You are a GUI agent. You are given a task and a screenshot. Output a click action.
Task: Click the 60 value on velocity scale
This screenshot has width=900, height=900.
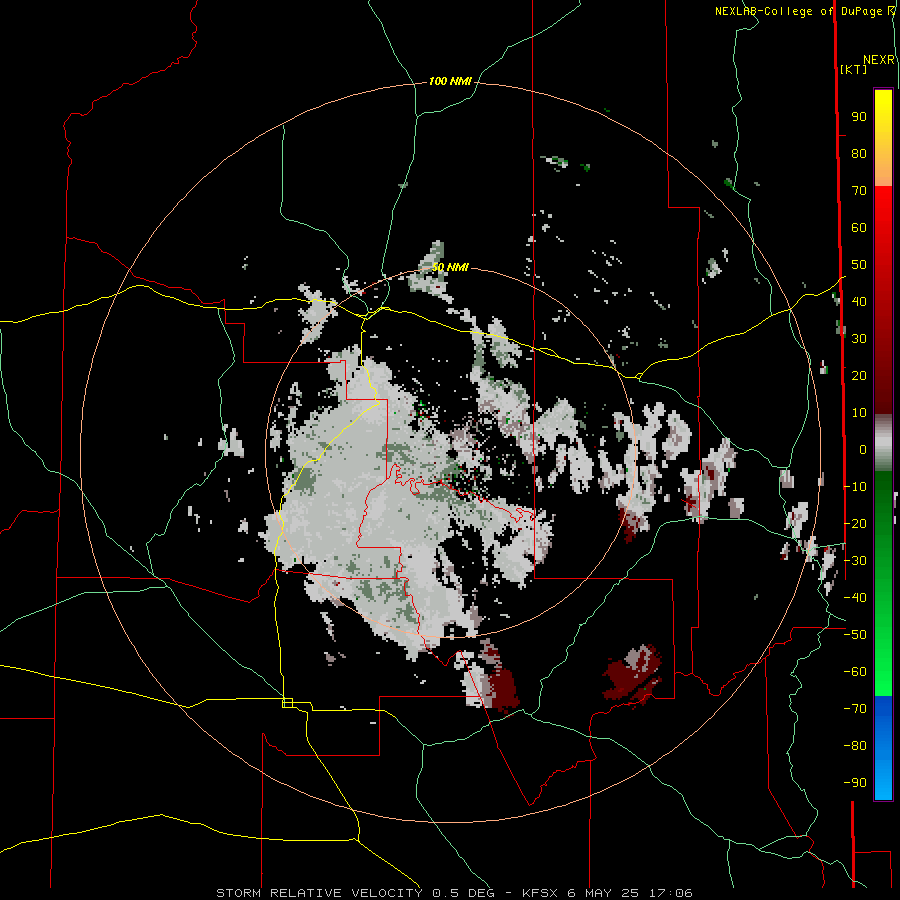(x=859, y=228)
